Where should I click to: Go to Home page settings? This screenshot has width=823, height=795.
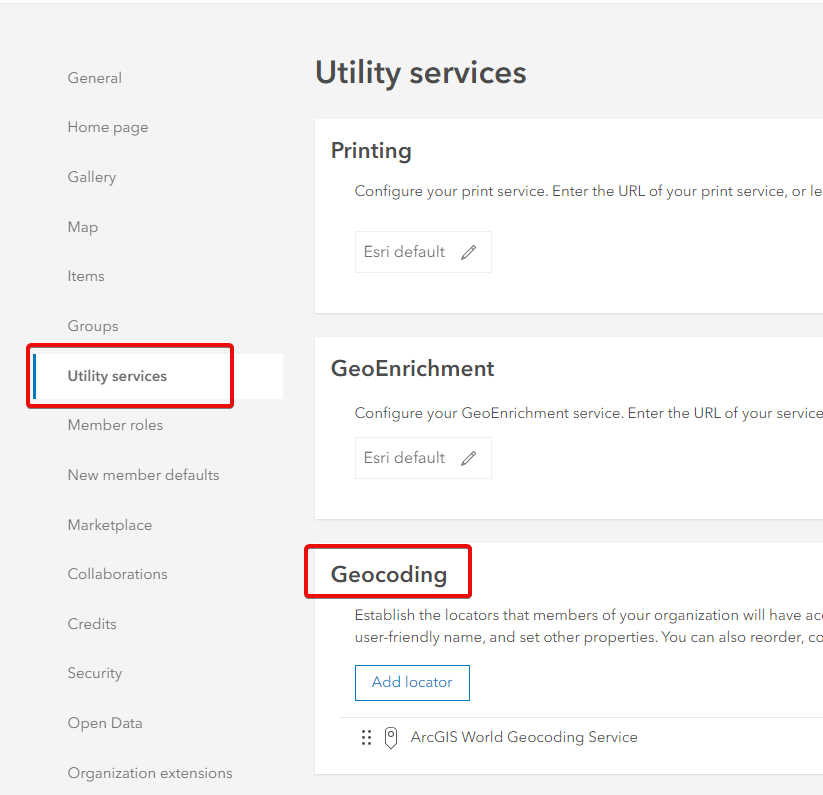tap(108, 128)
